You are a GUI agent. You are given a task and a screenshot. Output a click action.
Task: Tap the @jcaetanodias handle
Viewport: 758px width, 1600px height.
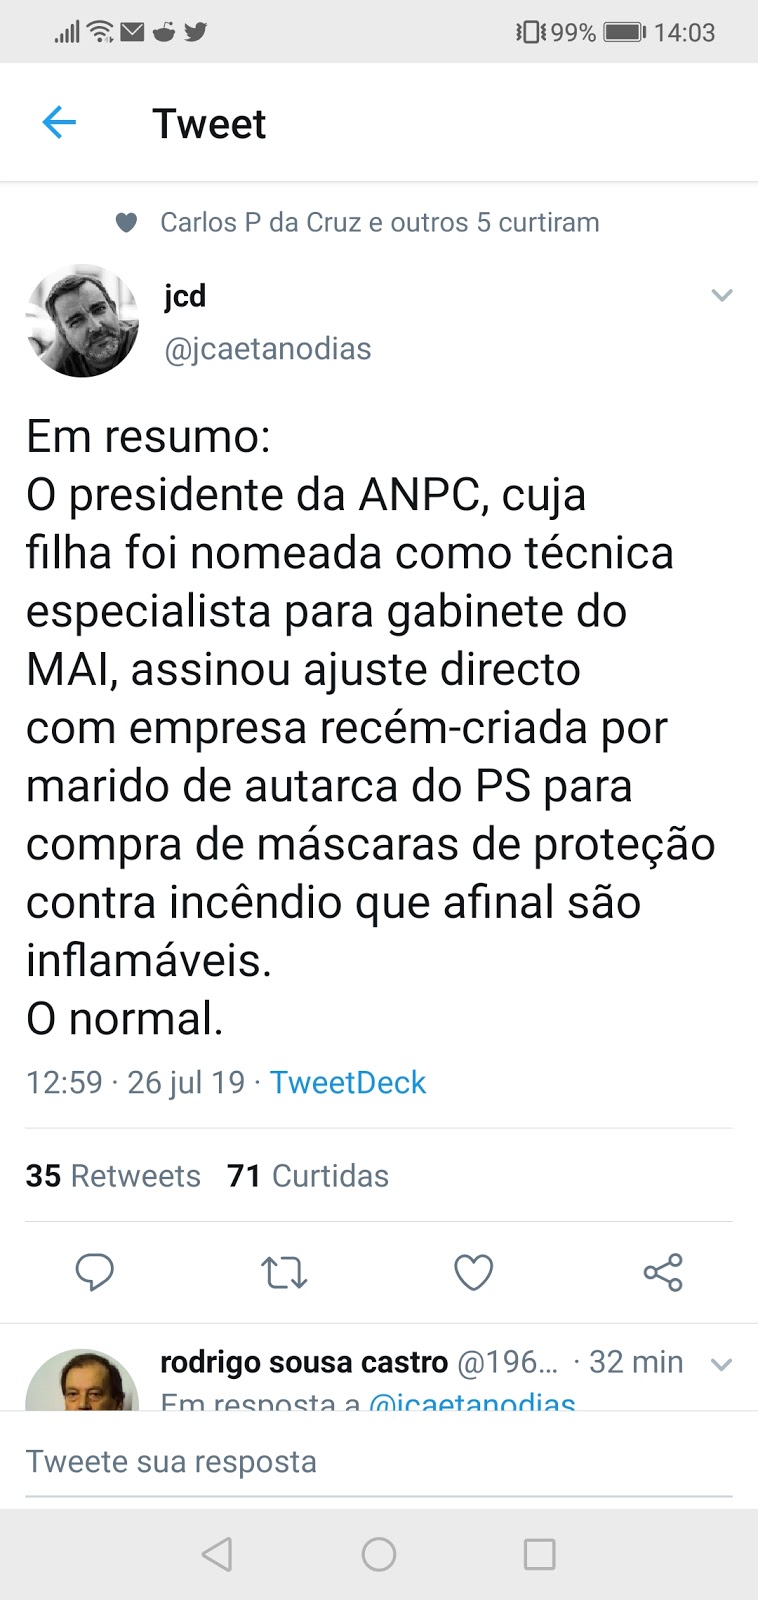tap(268, 349)
